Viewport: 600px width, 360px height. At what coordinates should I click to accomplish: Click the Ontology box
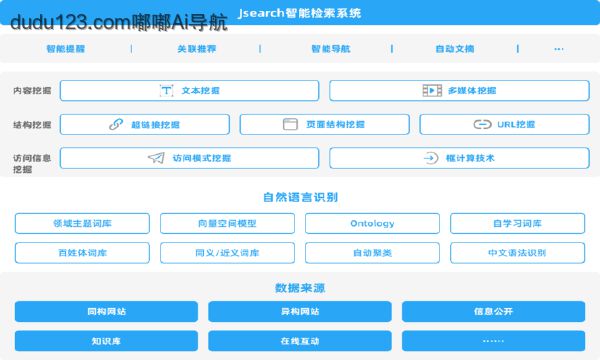372,223
